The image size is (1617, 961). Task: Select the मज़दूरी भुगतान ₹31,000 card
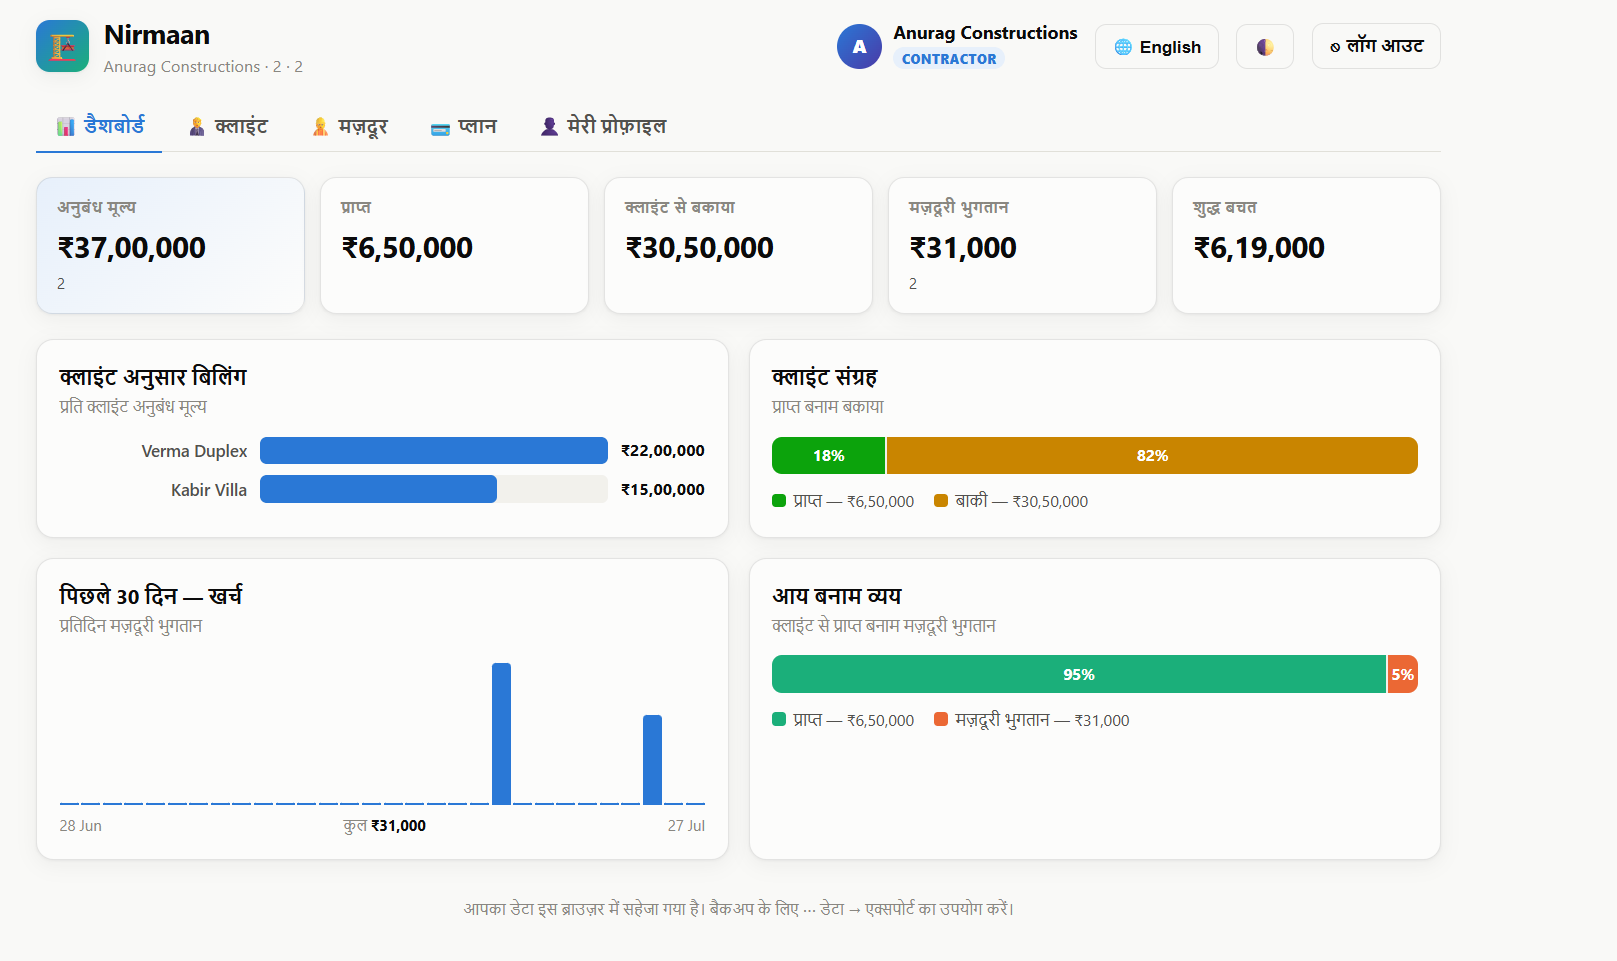[x=1022, y=245]
